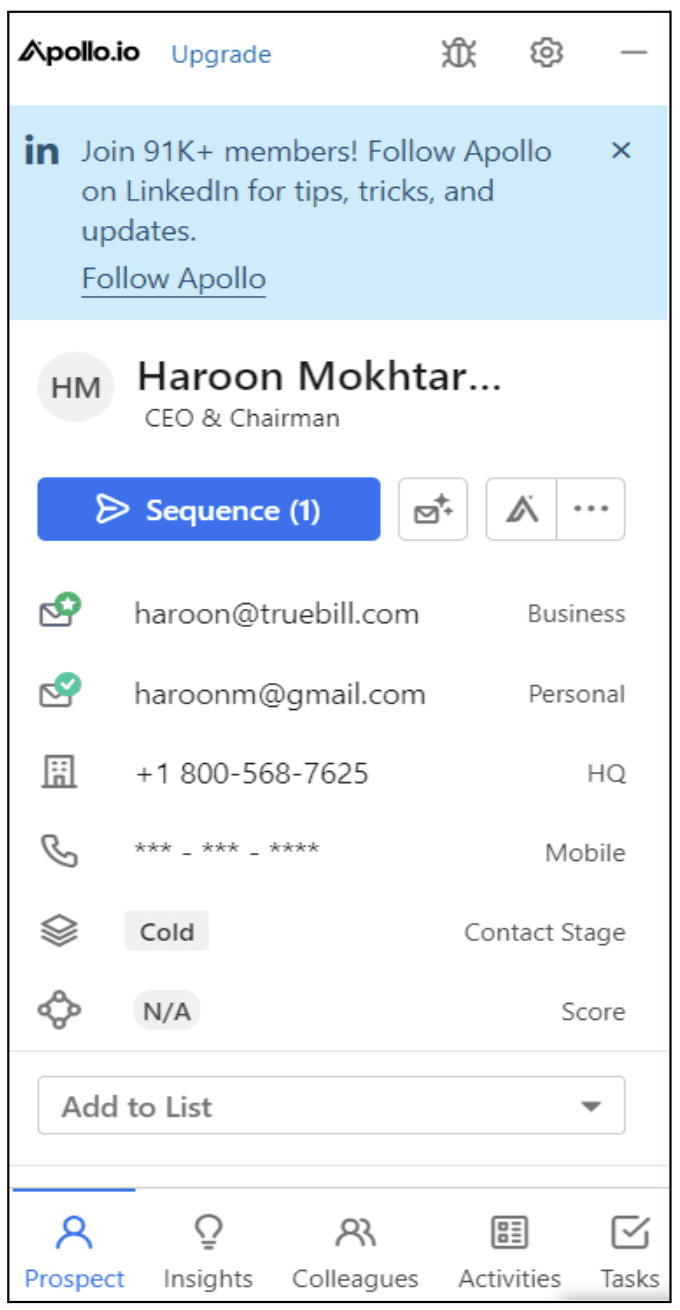The image size is (680, 1310).
Task: Click the Apollo.io logo
Action: click(79, 52)
